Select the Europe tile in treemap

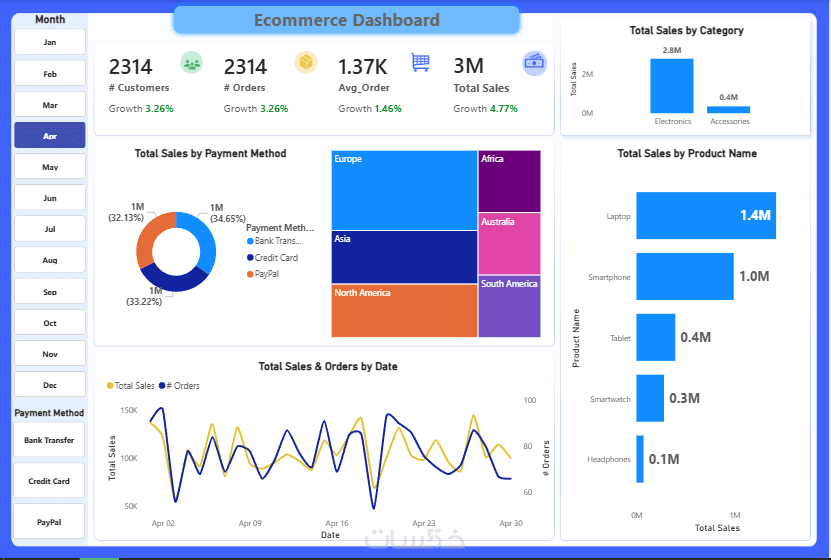click(x=404, y=190)
